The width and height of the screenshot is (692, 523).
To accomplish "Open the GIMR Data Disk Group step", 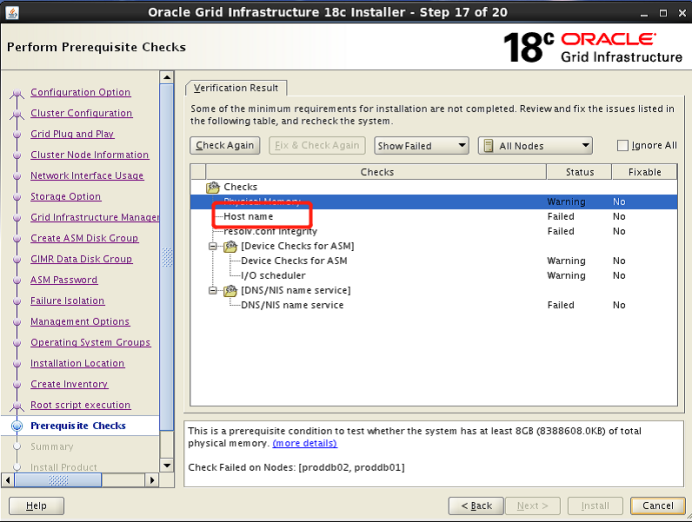I will [81, 259].
